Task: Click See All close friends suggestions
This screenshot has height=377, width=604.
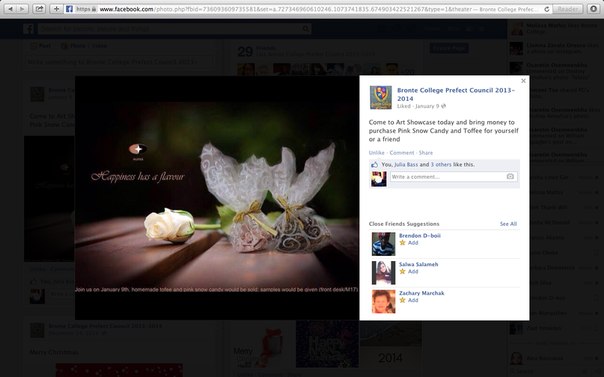Action: 508,224
